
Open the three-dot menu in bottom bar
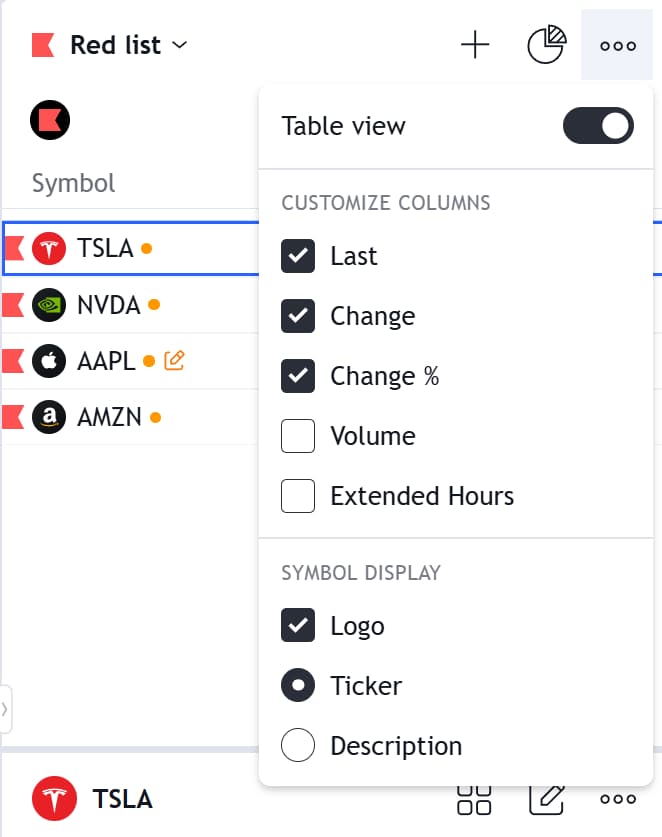pos(618,799)
